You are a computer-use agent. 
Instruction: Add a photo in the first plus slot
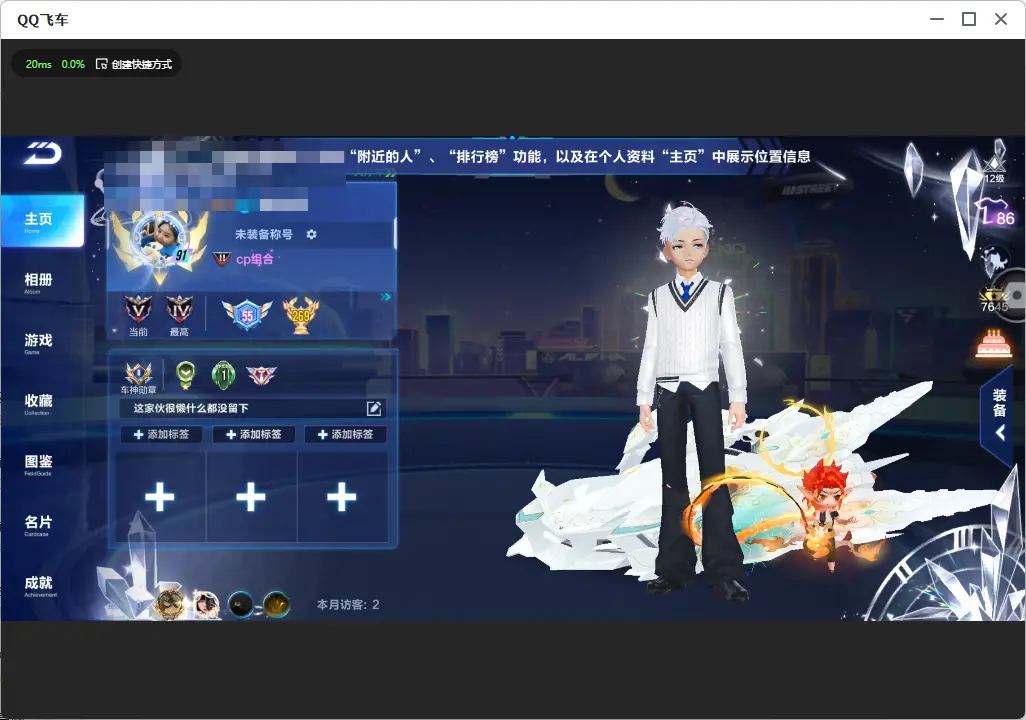160,497
